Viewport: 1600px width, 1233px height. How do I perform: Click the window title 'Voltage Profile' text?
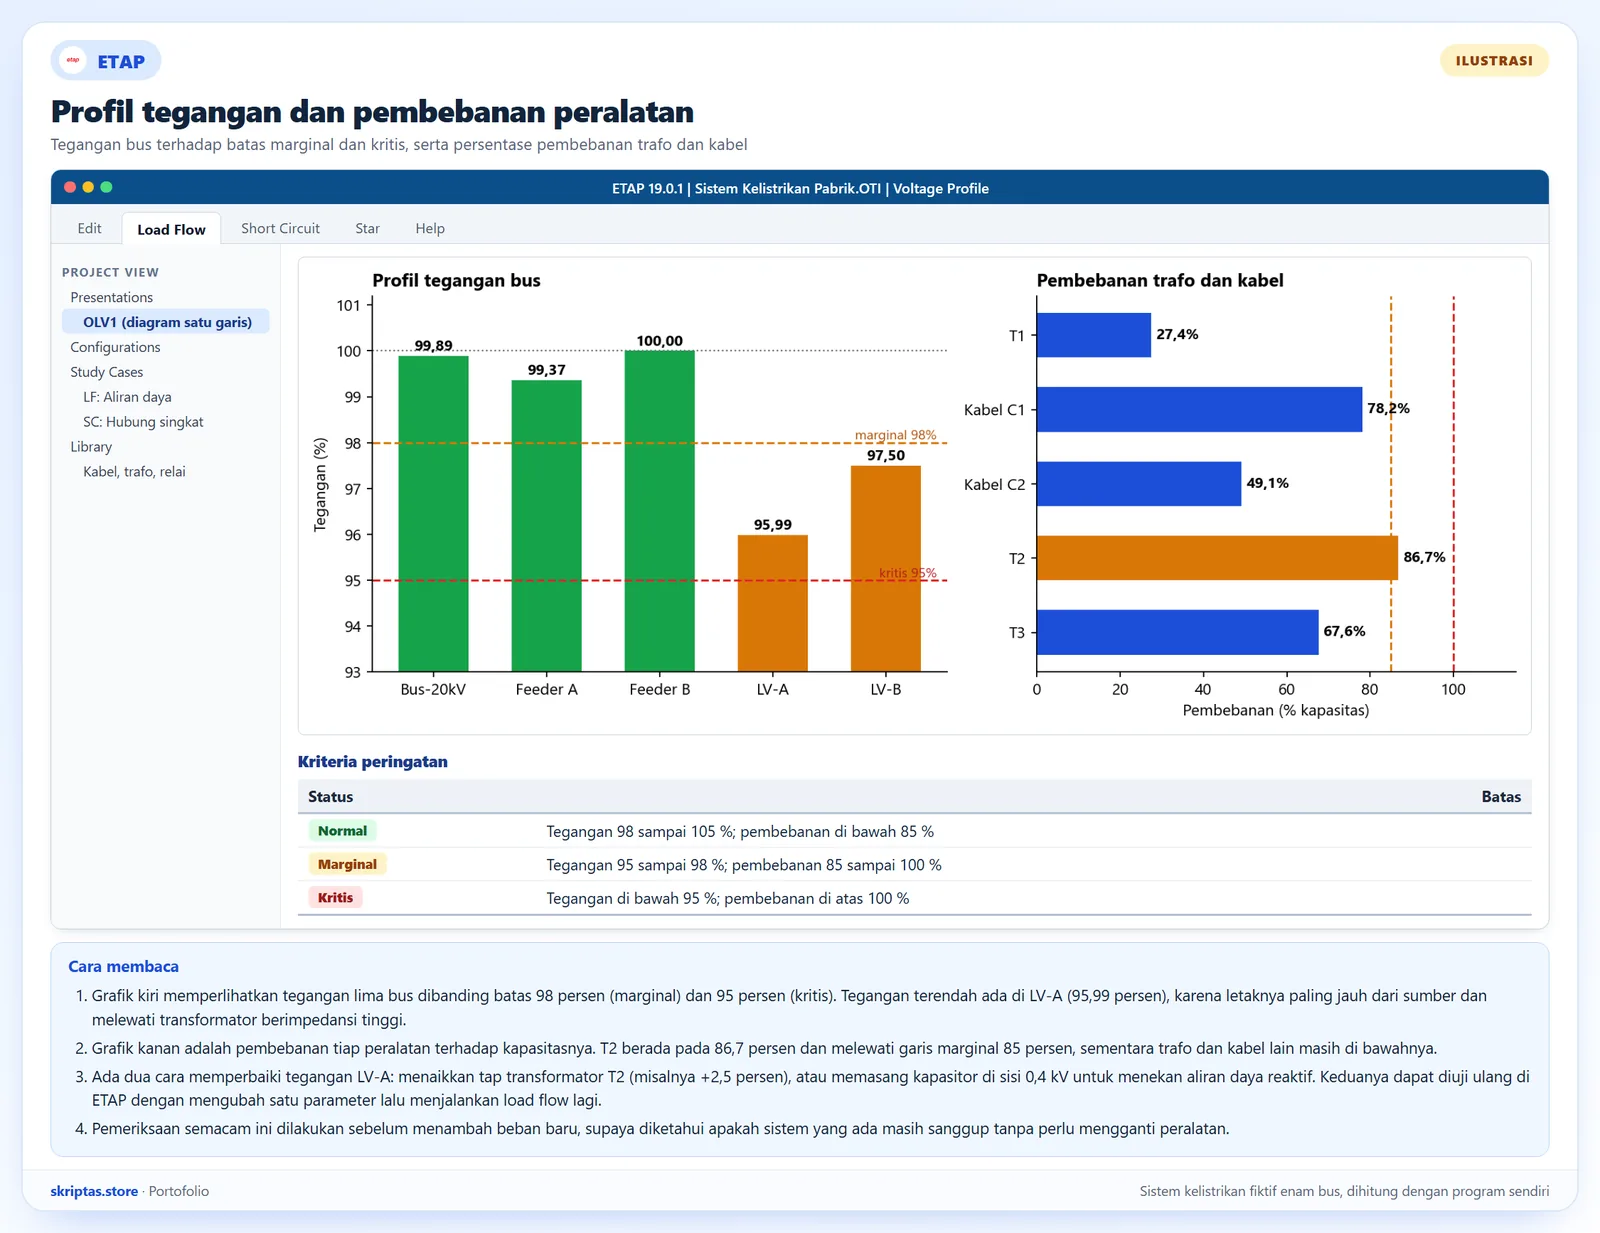click(x=940, y=188)
